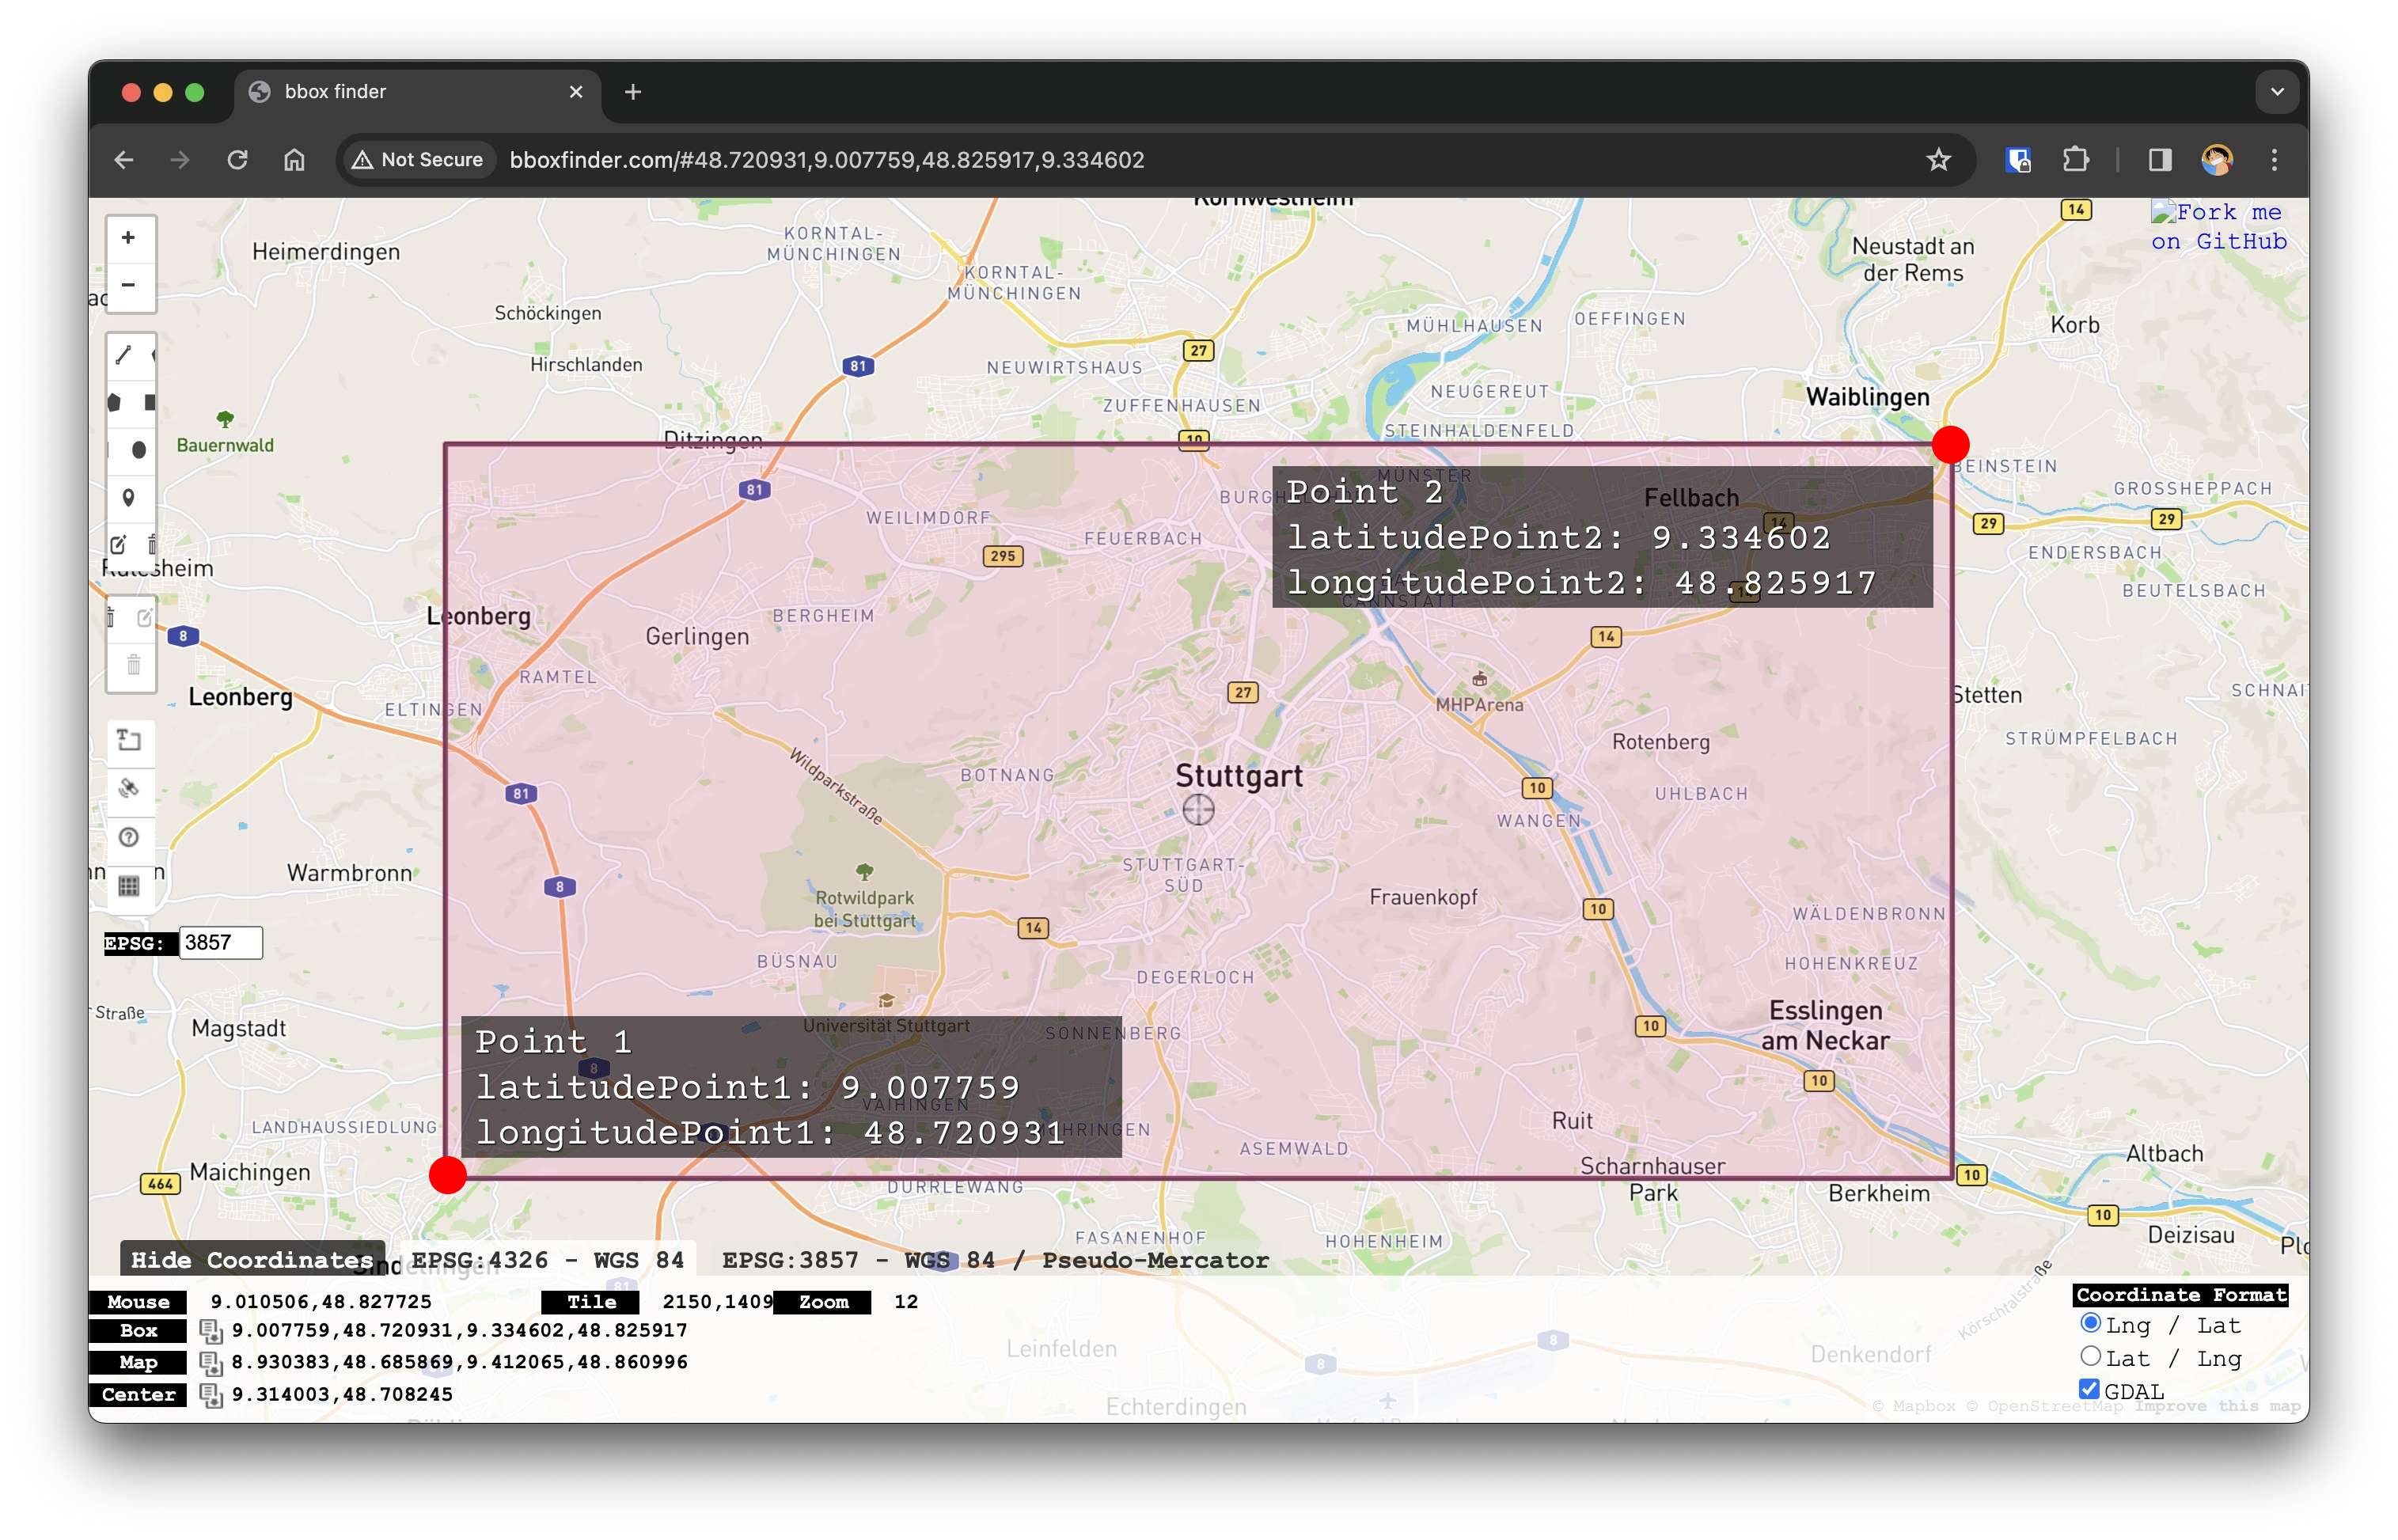This screenshot has height=1540, width=2398.
Task: Copy the Box coordinates to clipboard
Action: (x=210, y=1331)
